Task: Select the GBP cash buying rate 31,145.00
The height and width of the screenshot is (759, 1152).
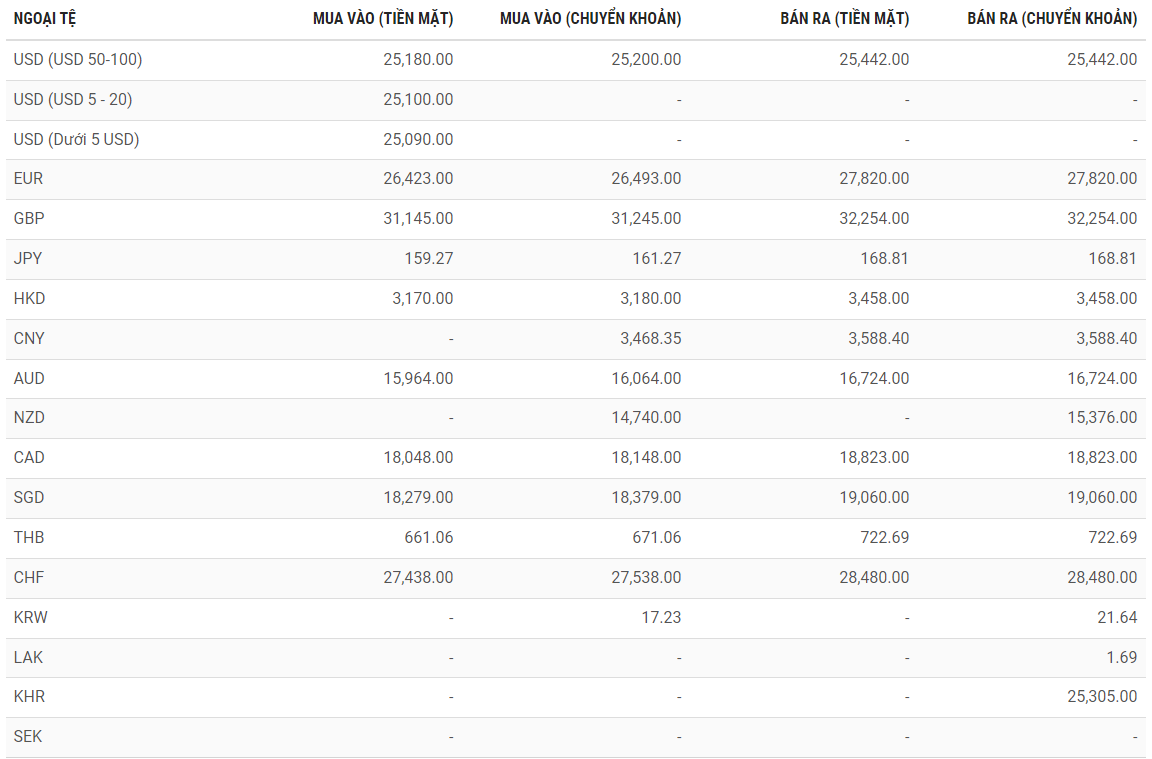Action: tap(418, 219)
